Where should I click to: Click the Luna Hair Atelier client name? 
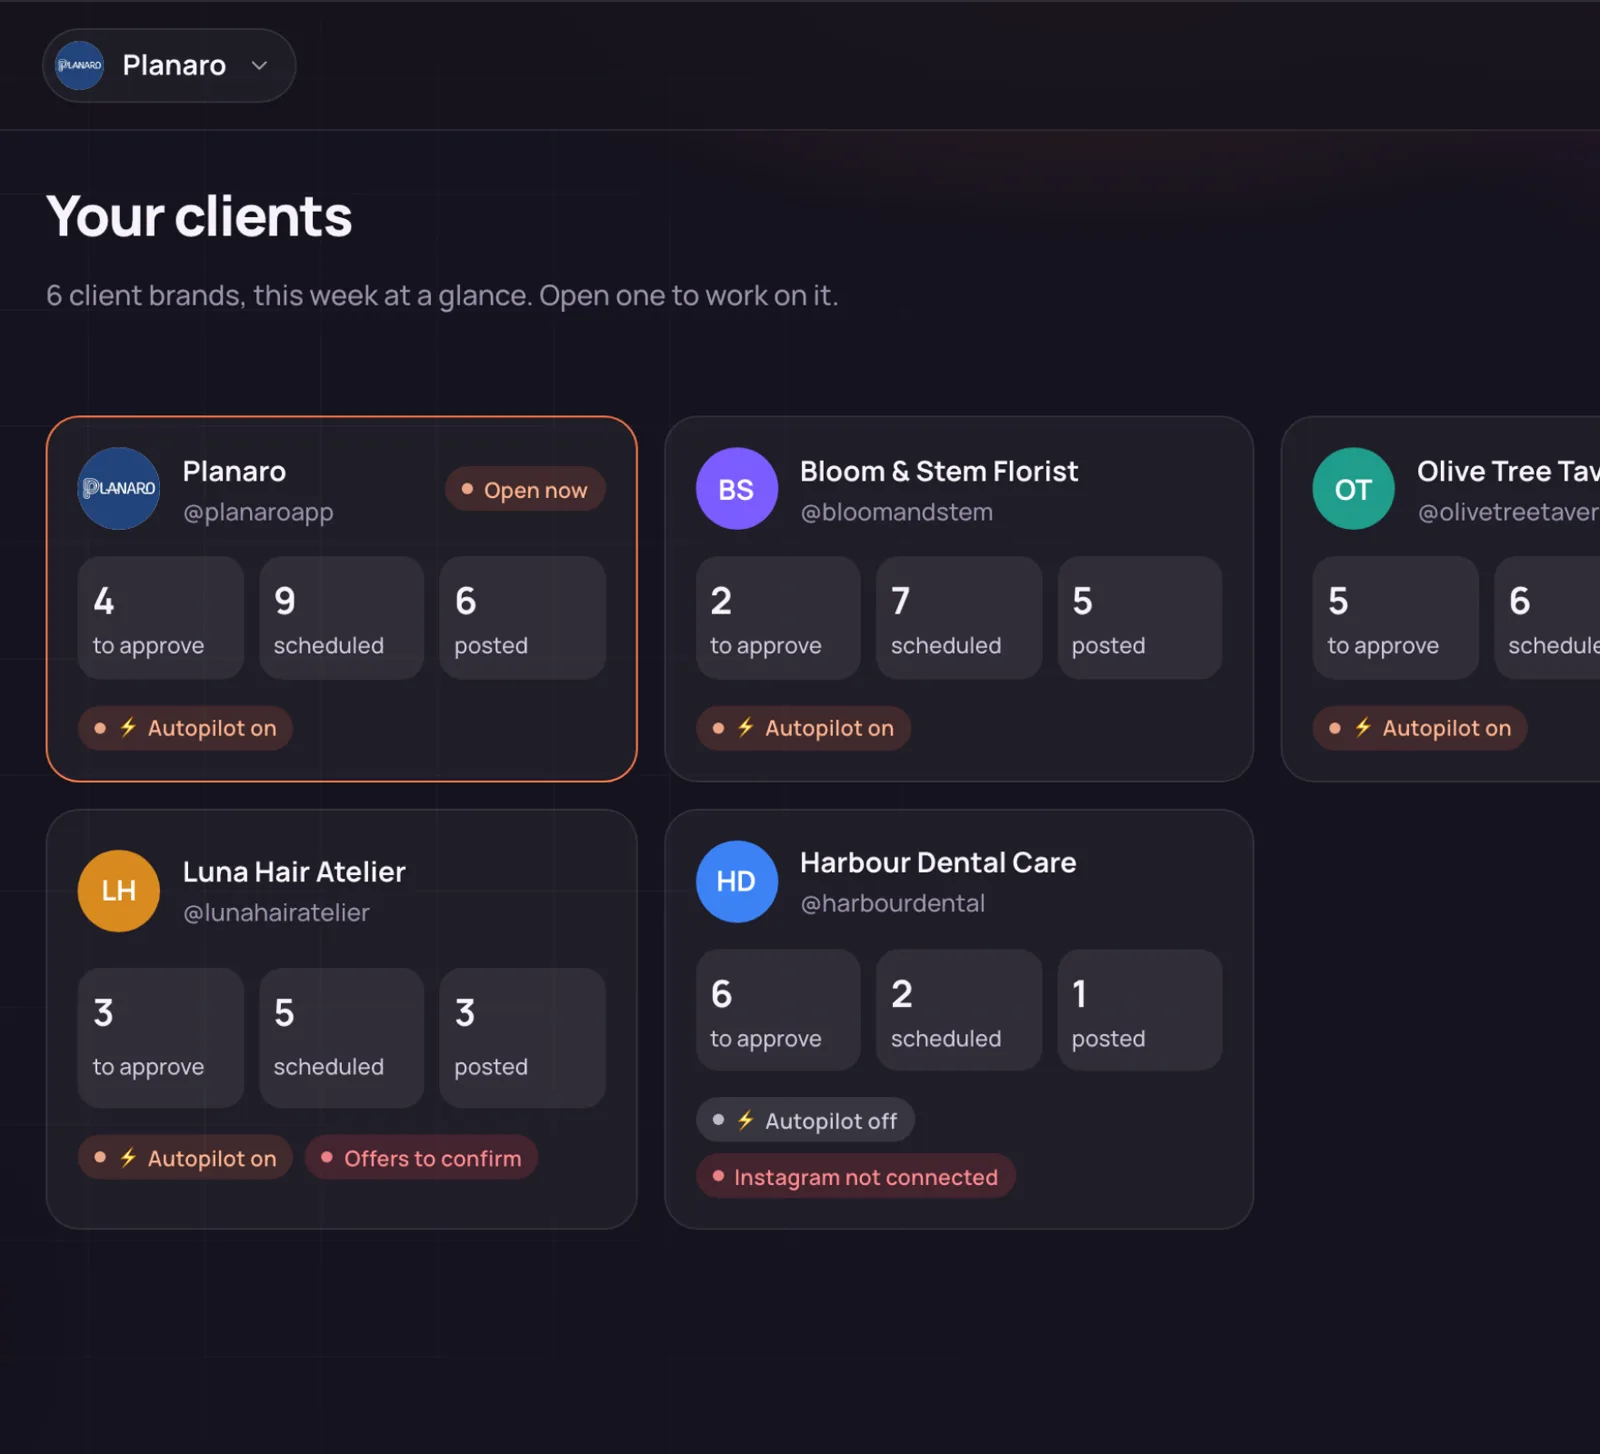(x=294, y=872)
